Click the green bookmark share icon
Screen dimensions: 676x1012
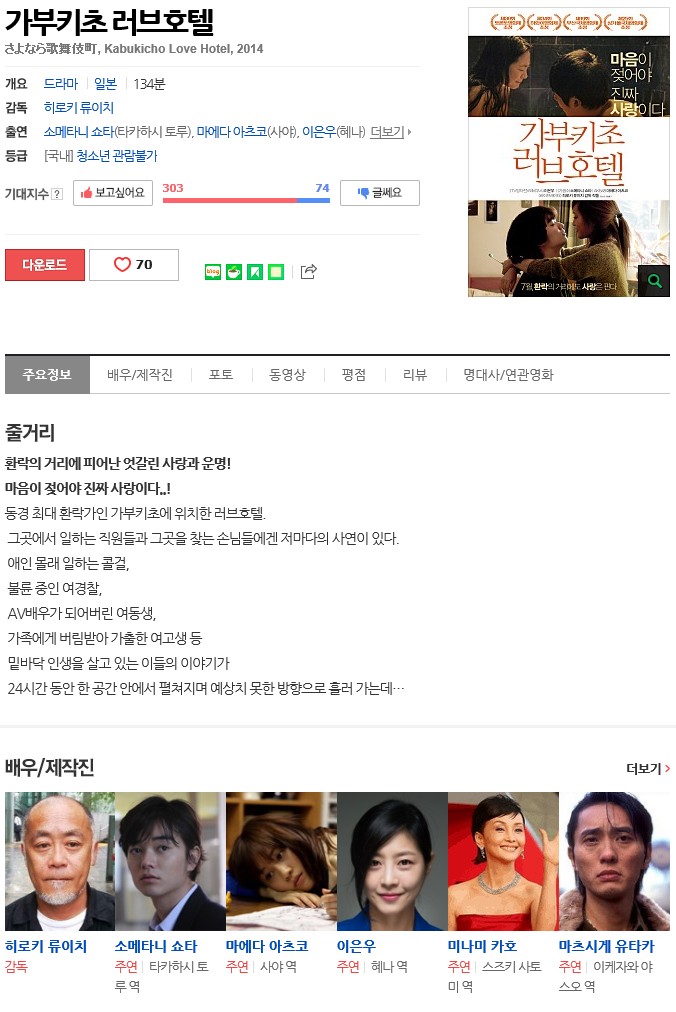click(x=255, y=272)
